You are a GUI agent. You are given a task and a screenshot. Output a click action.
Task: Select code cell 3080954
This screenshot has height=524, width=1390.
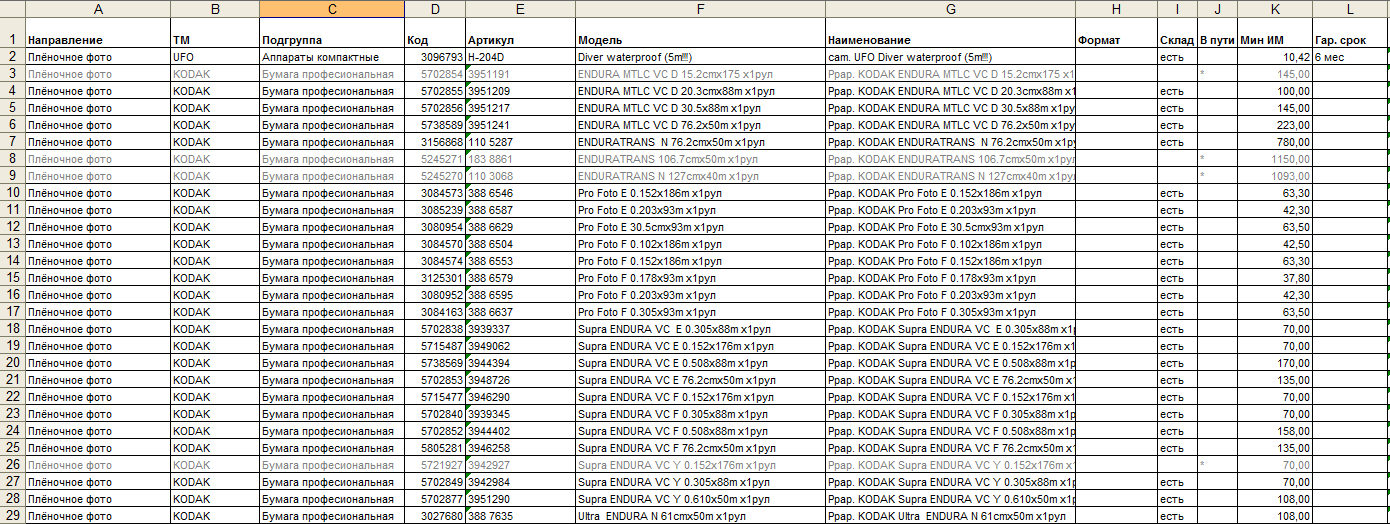(x=435, y=226)
